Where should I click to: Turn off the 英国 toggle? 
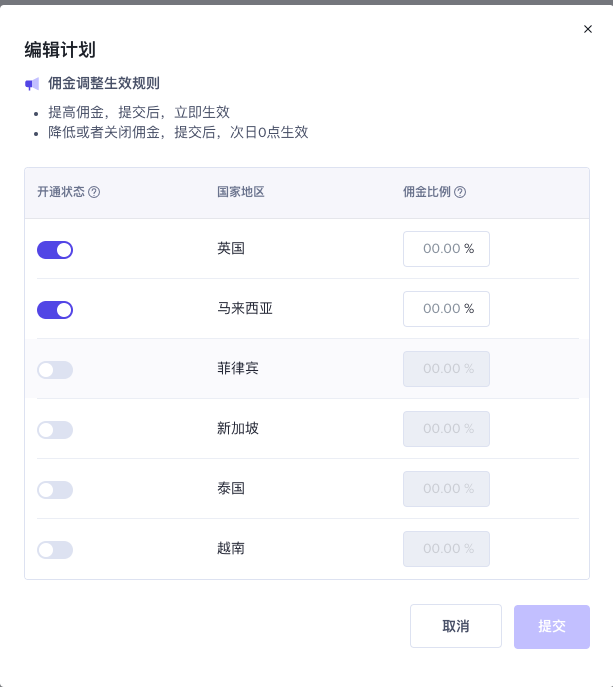pos(55,250)
